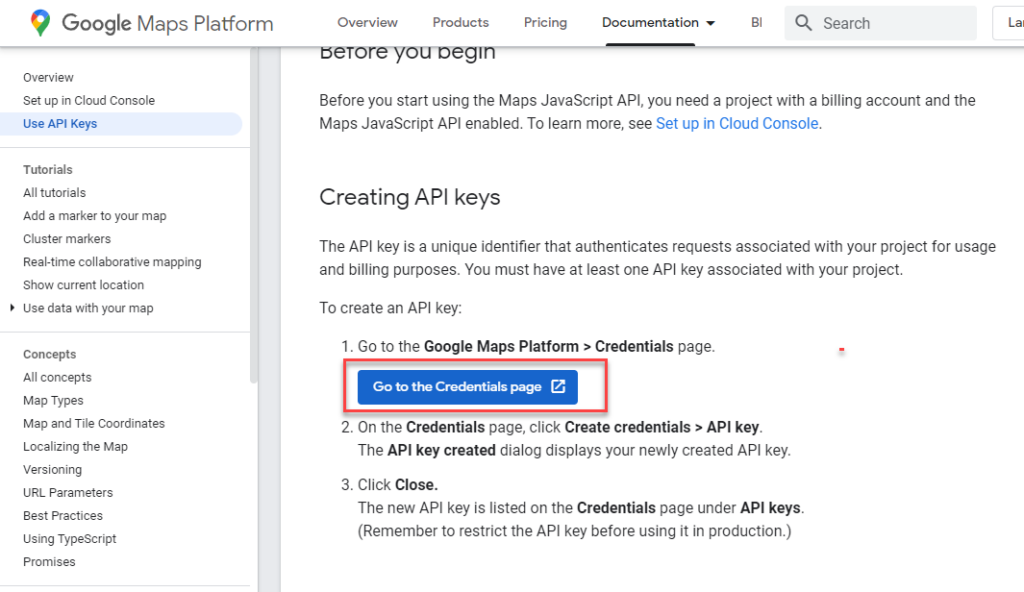Select Use API Keys in the sidebar
1024x592 pixels.
pos(62,123)
